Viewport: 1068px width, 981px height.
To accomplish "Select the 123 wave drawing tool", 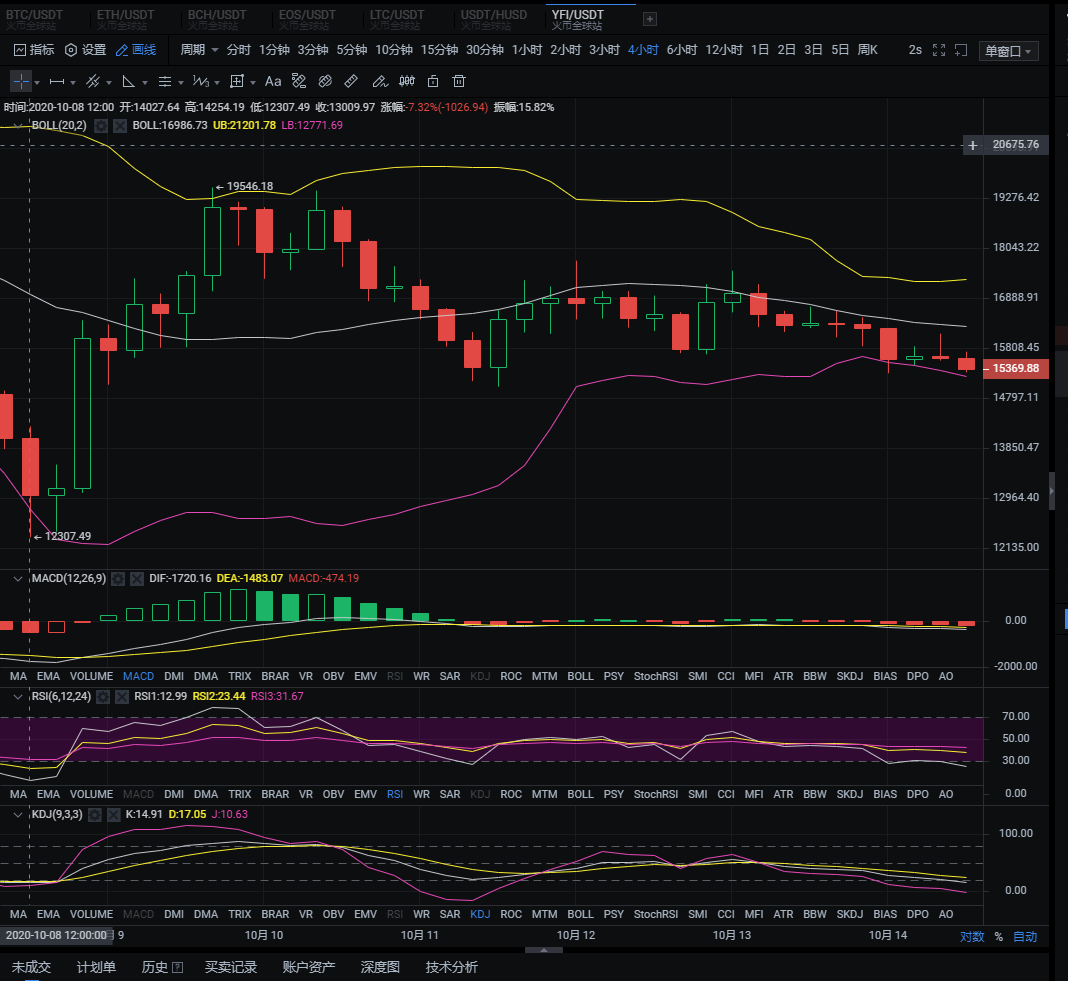I will [200, 82].
